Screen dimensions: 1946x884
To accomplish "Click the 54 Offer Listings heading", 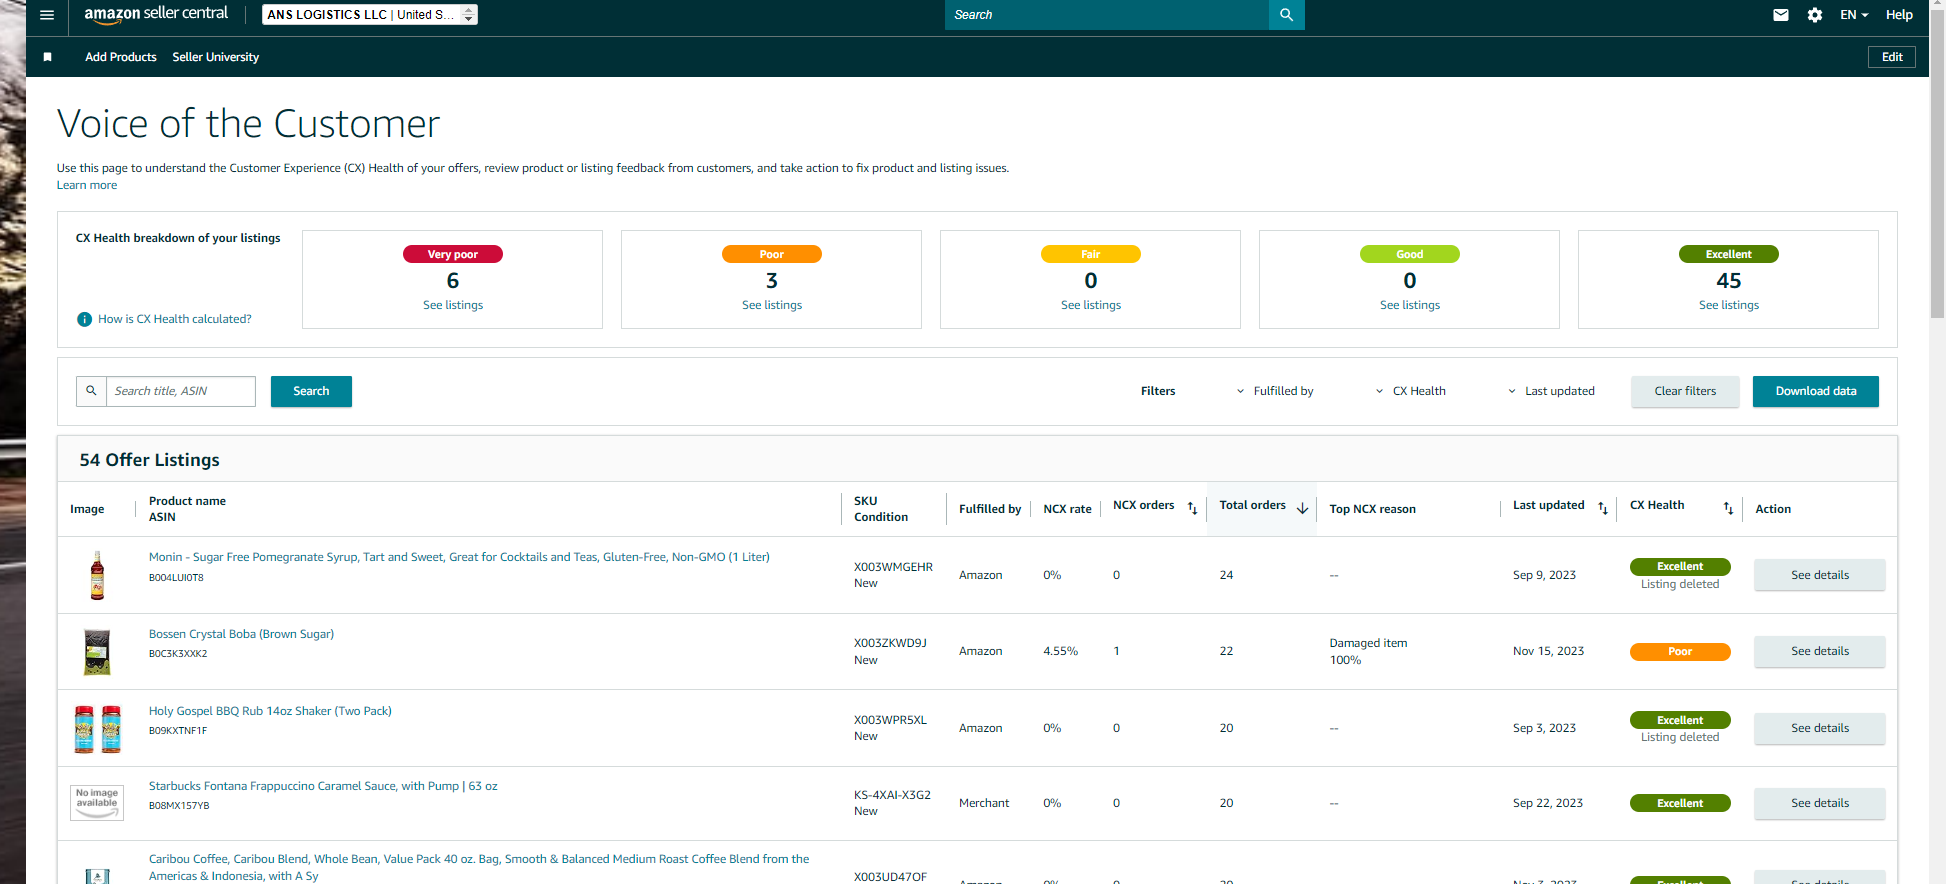I will point(150,460).
